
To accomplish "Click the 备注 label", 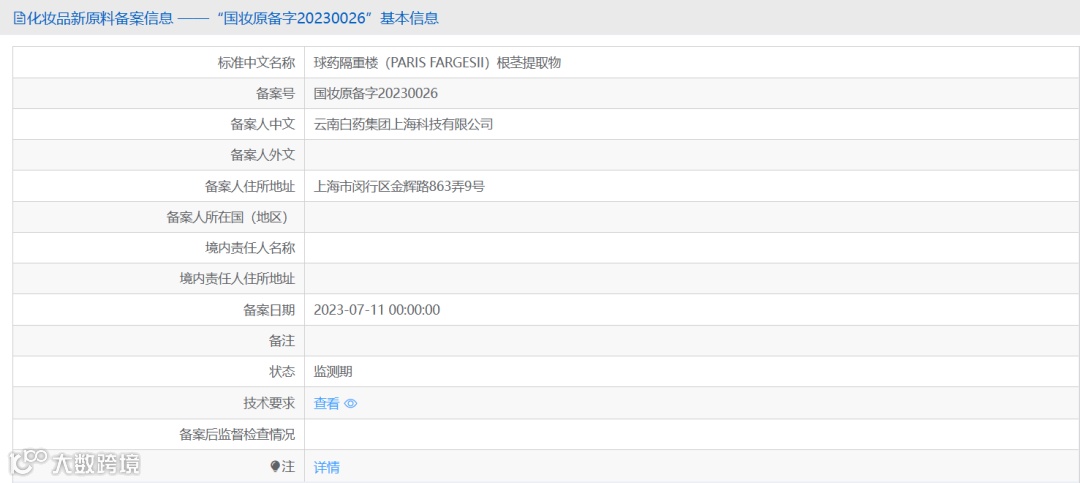I will tap(282, 341).
